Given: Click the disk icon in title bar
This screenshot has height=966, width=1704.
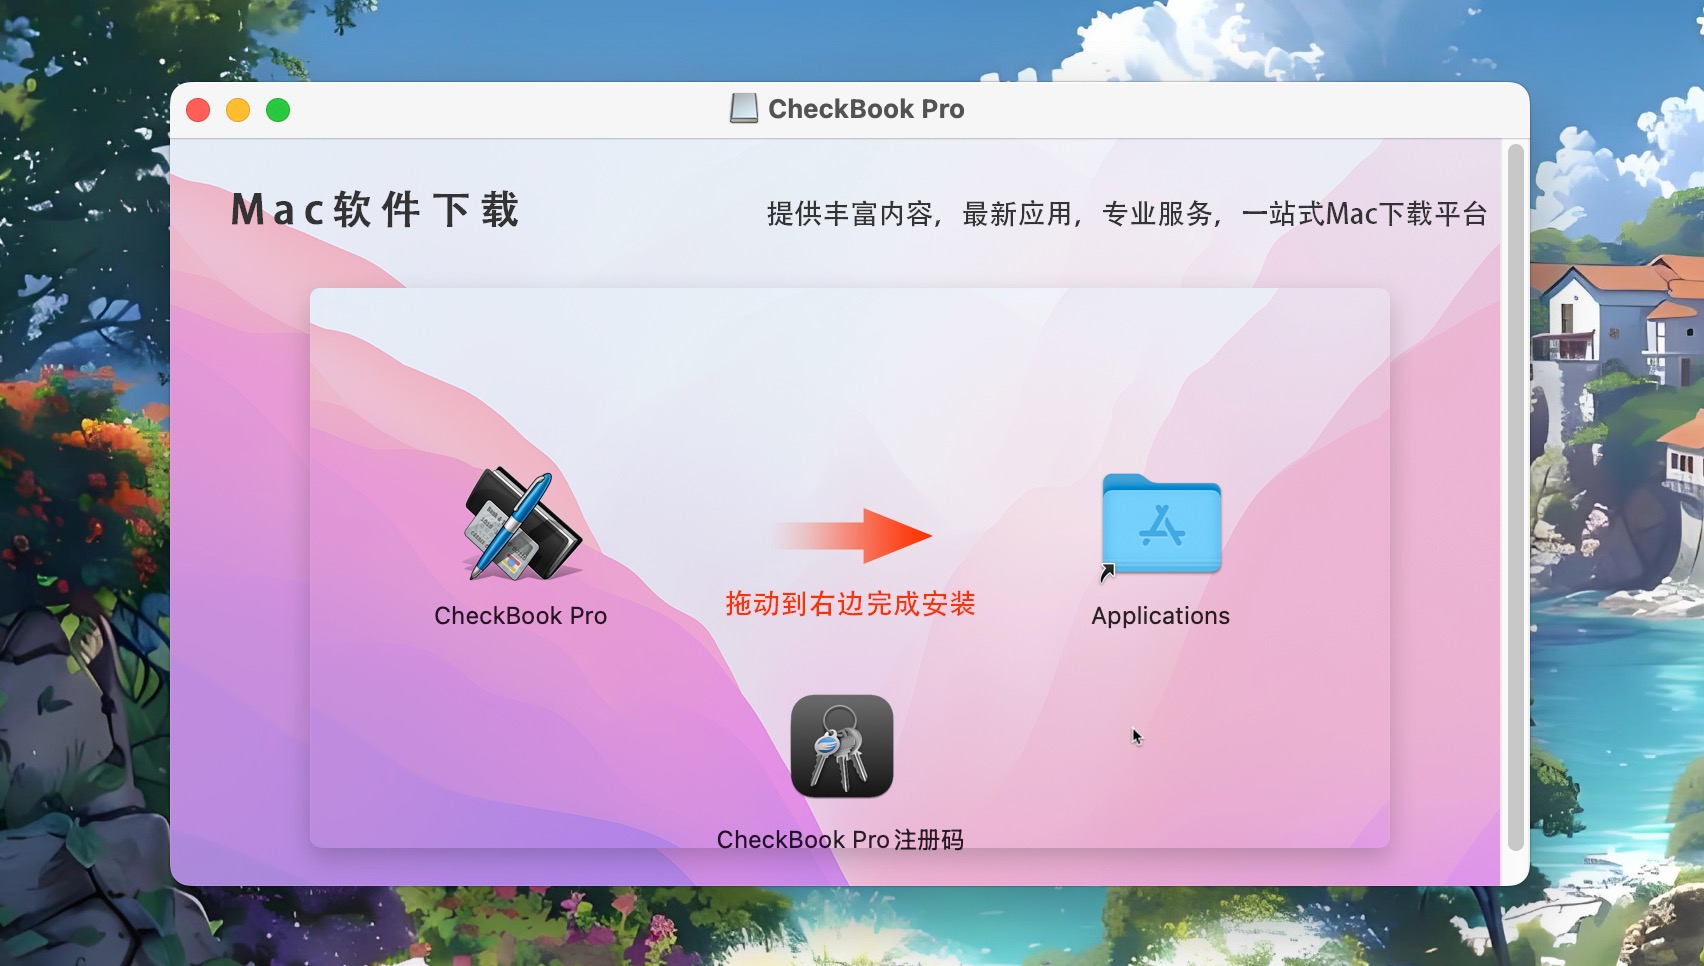Looking at the screenshot, I should pos(744,108).
